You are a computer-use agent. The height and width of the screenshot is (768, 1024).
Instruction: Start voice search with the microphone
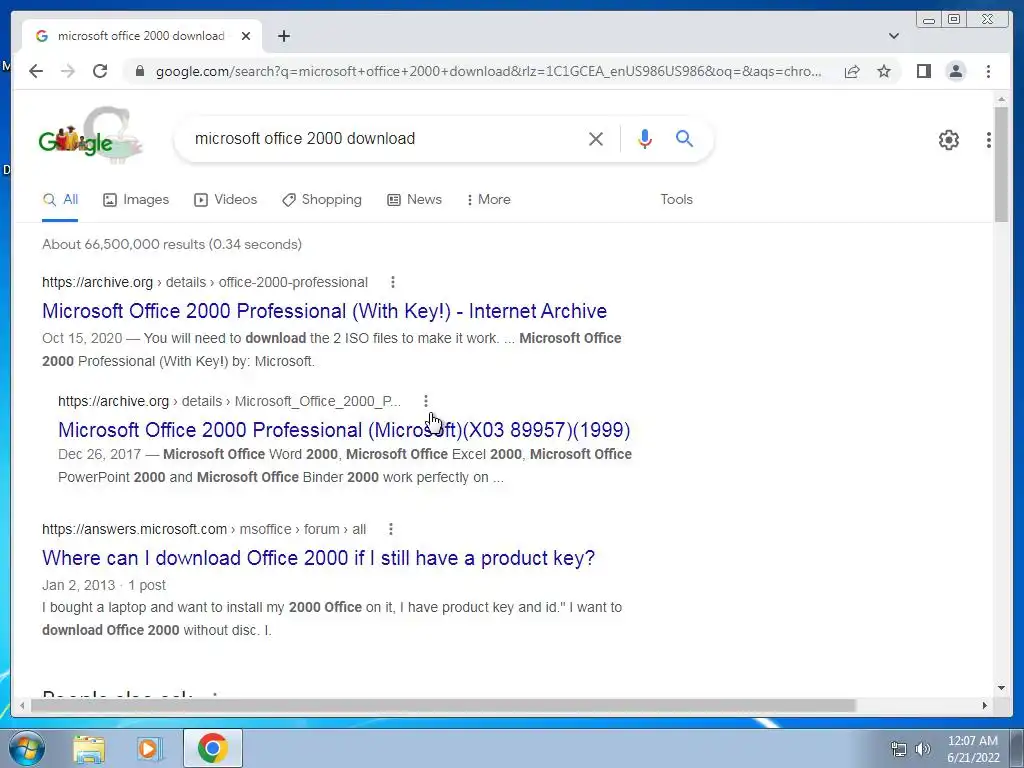pyautogui.click(x=645, y=138)
